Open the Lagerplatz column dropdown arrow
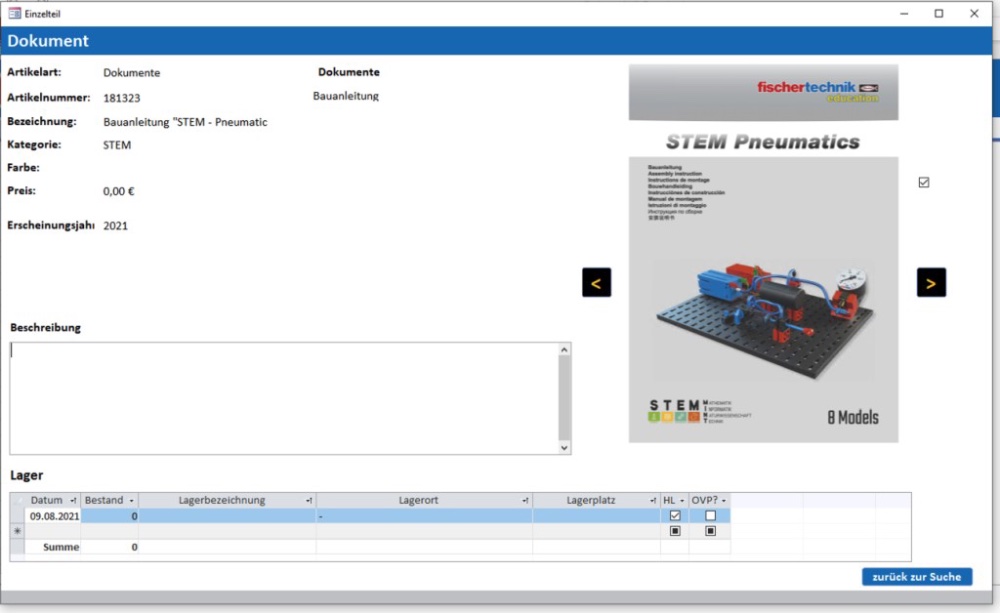 coord(652,501)
